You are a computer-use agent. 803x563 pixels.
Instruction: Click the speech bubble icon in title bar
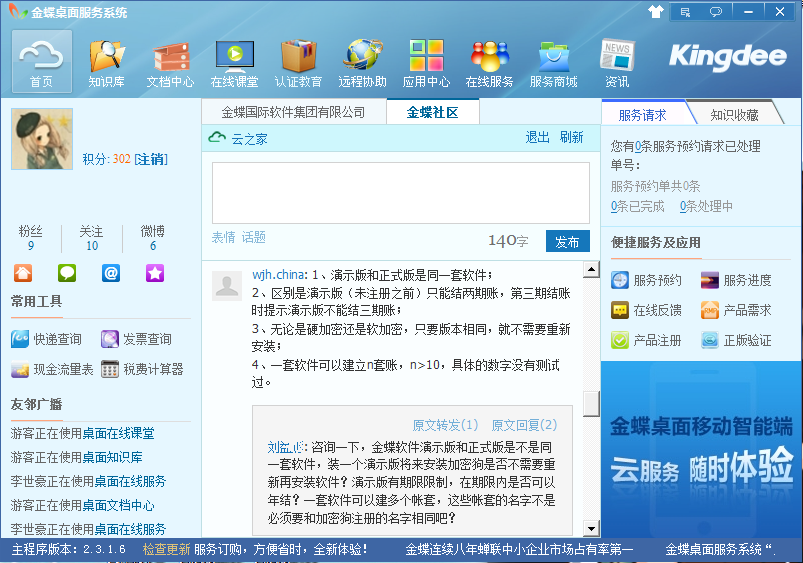tap(716, 11)
